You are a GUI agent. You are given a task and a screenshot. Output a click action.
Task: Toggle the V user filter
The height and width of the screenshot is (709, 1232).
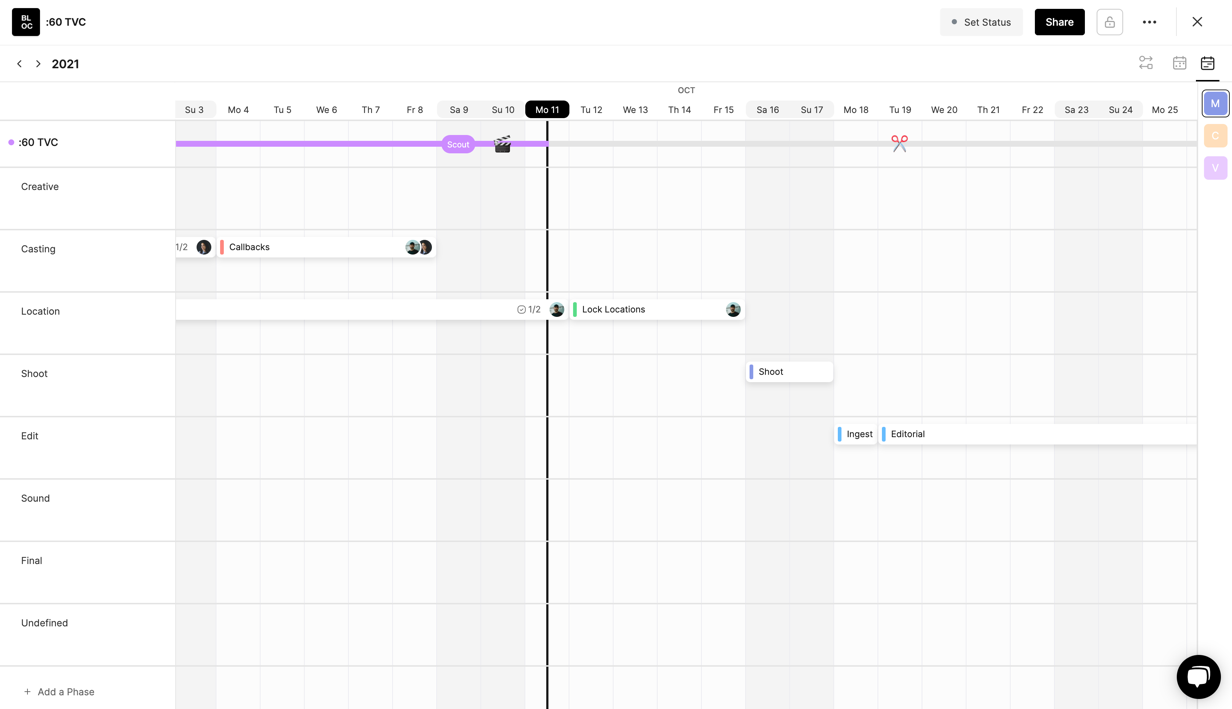[x=1215, y=168]
